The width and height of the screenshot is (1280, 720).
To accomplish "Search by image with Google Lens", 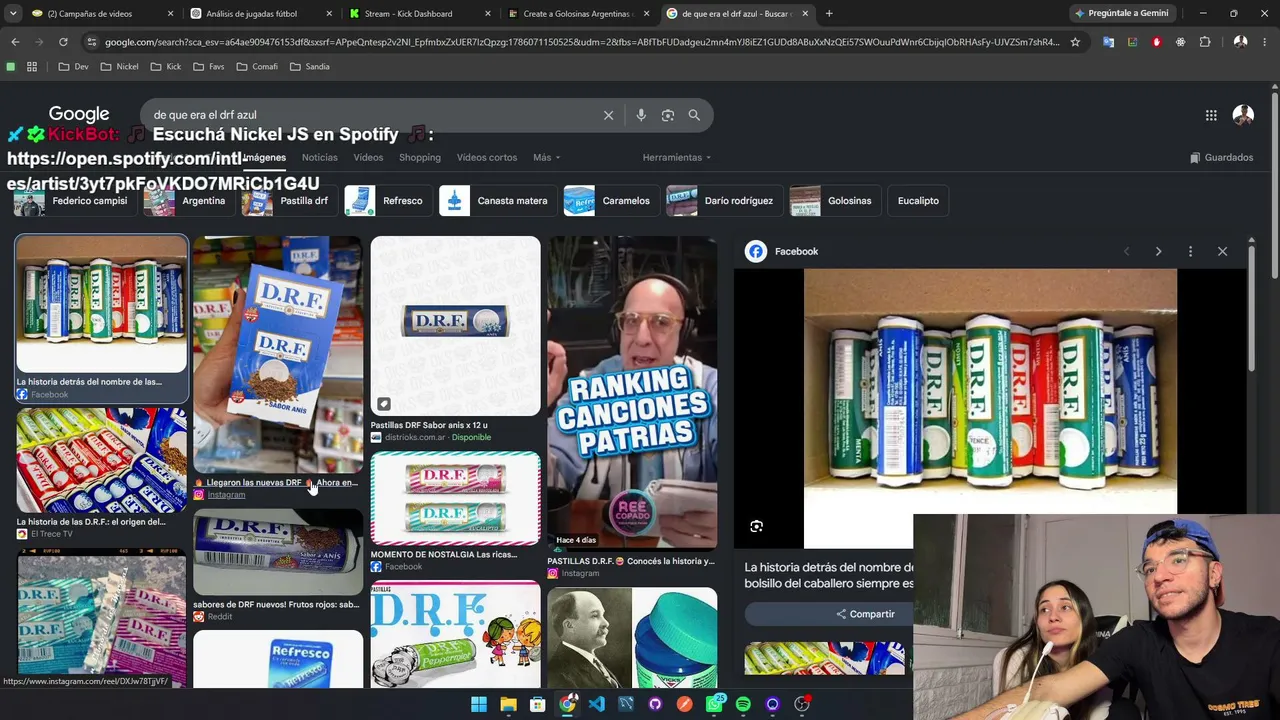I will point(668,115).
